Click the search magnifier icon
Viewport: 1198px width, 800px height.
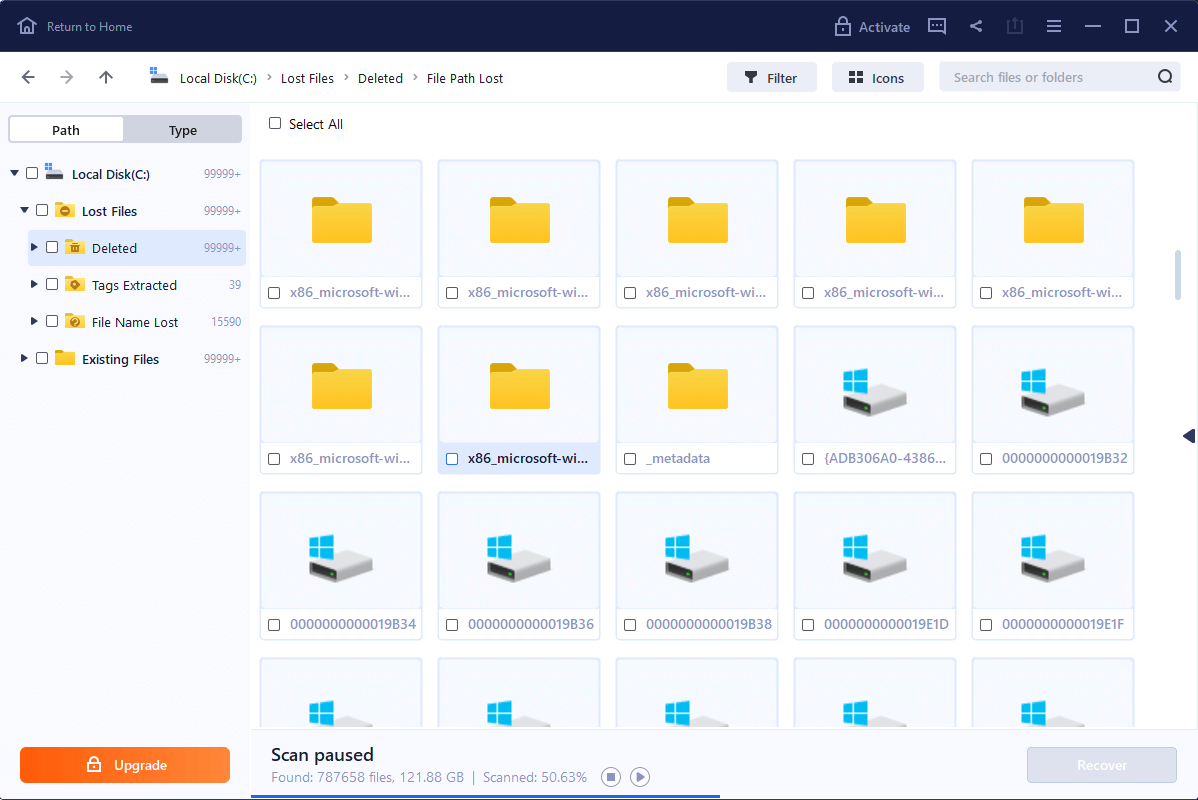pos(1165,77)
